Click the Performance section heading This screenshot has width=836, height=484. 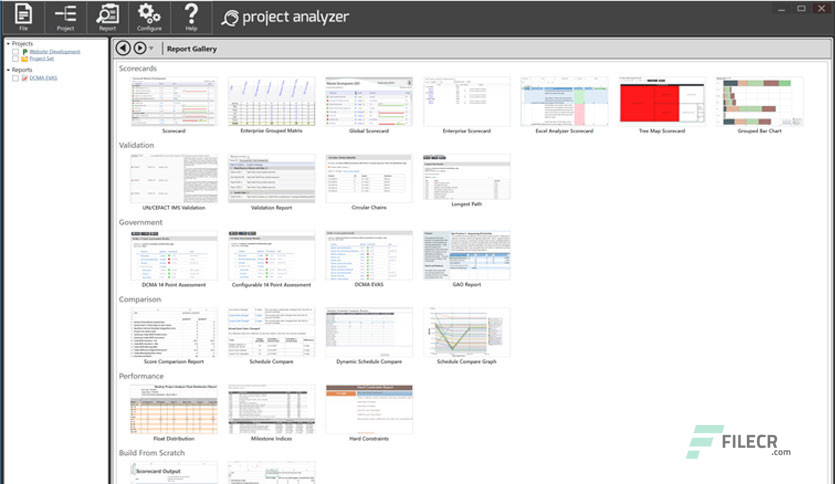(141, 376)
